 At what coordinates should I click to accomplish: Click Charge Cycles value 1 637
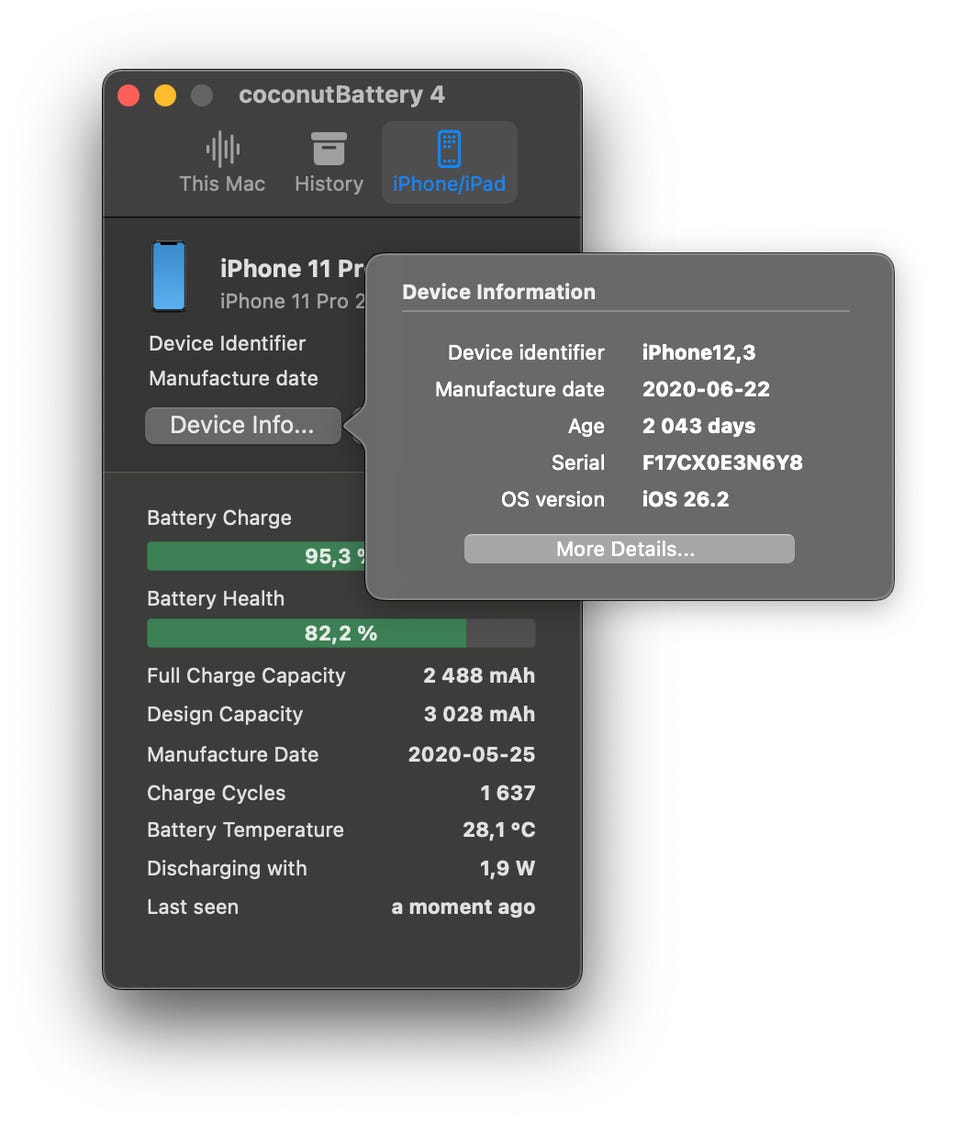pos(508,794)
